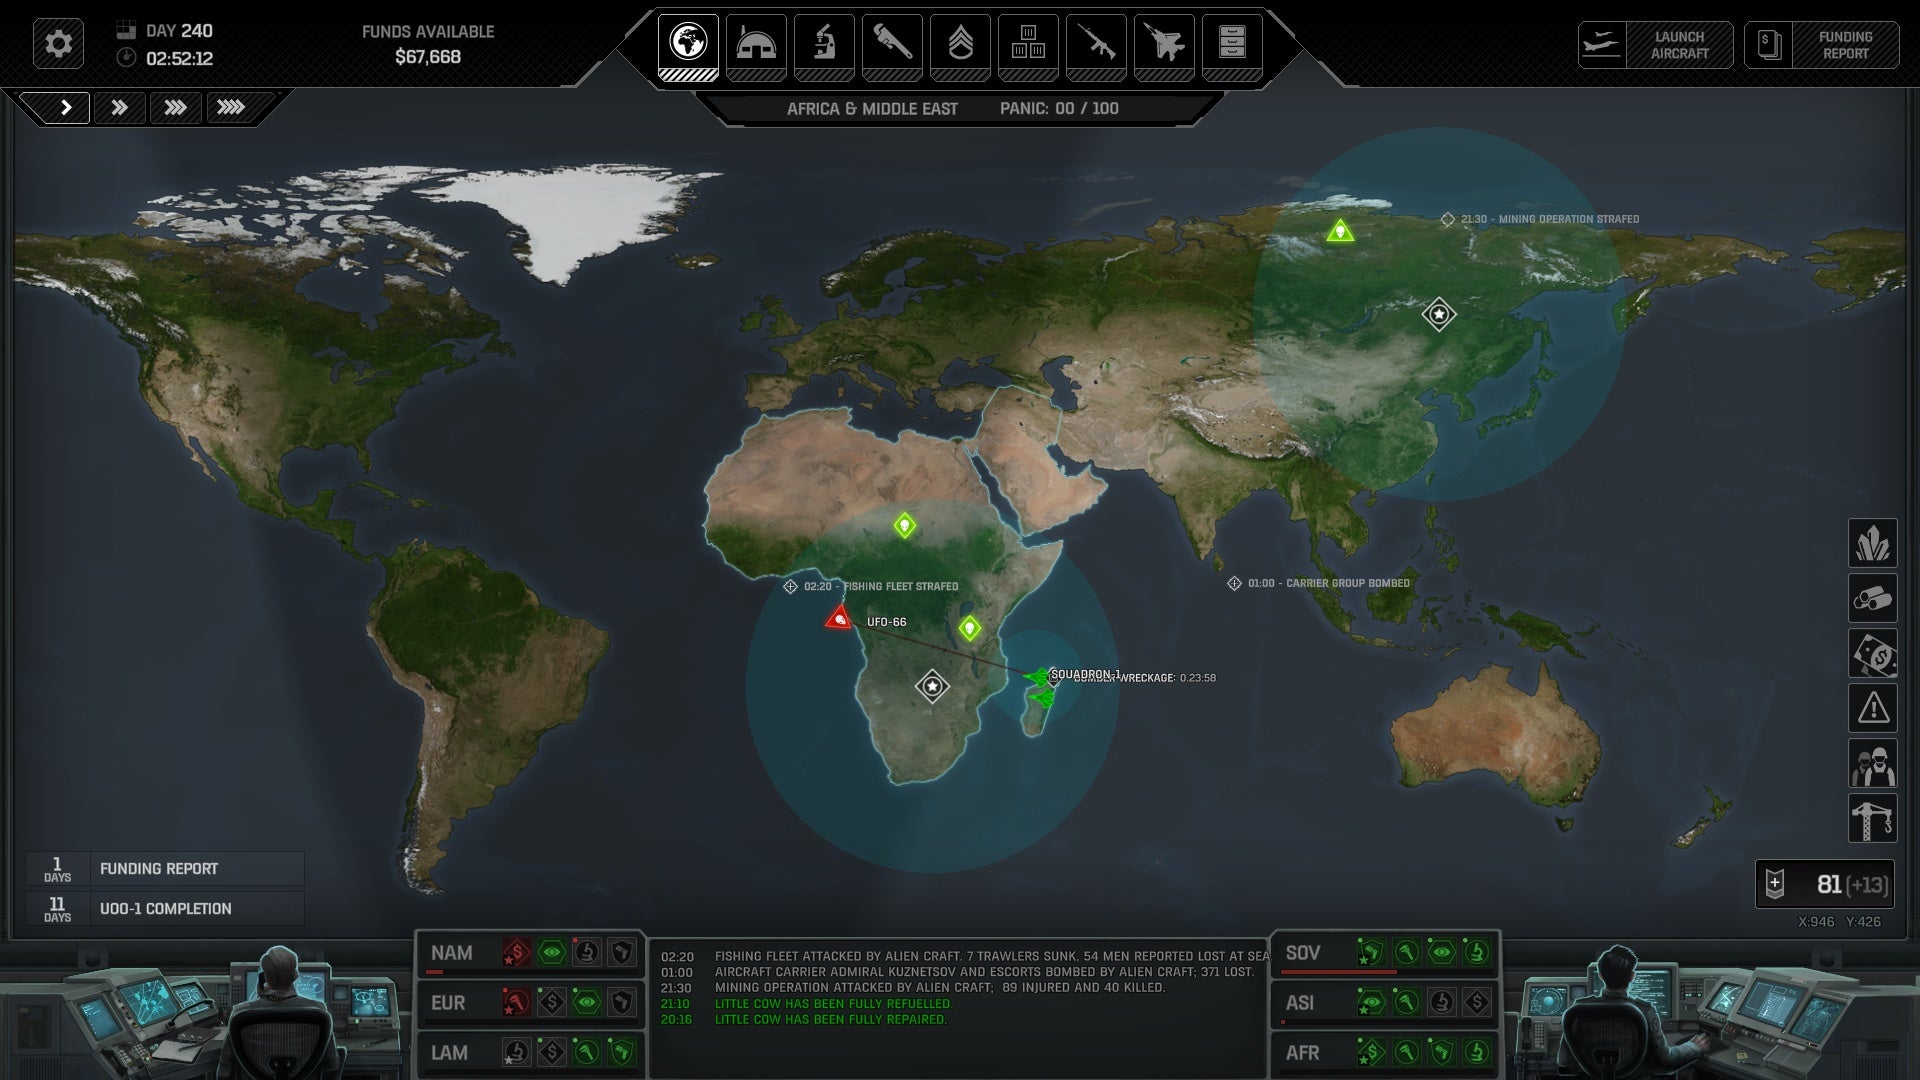The width and height of the screenshot is (1920, 1080).
Task: Click green triangle marker in northern Russia
Action: tap(1340, 232)
